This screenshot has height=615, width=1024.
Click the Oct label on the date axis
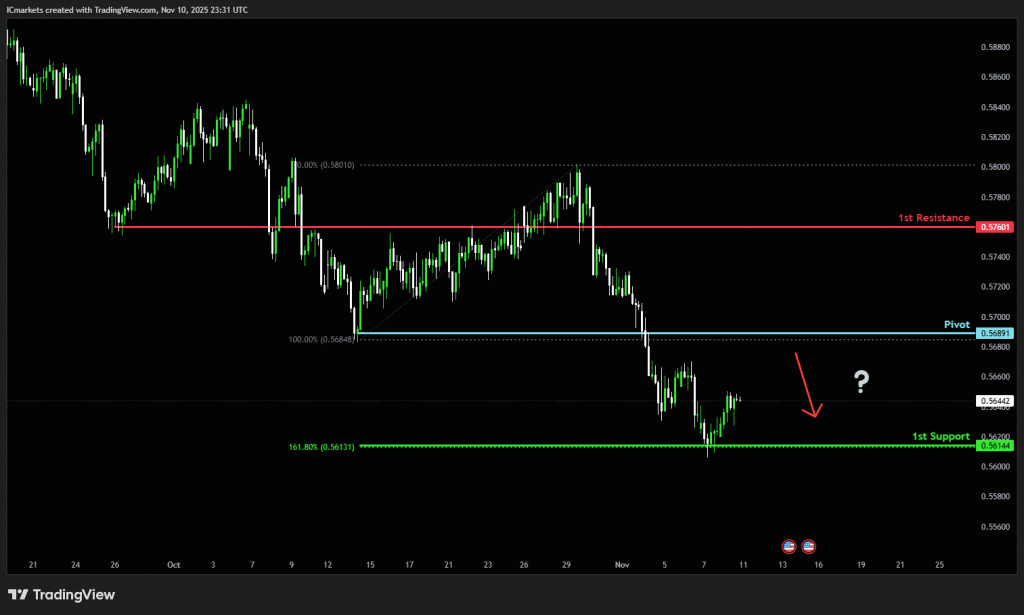172,565
